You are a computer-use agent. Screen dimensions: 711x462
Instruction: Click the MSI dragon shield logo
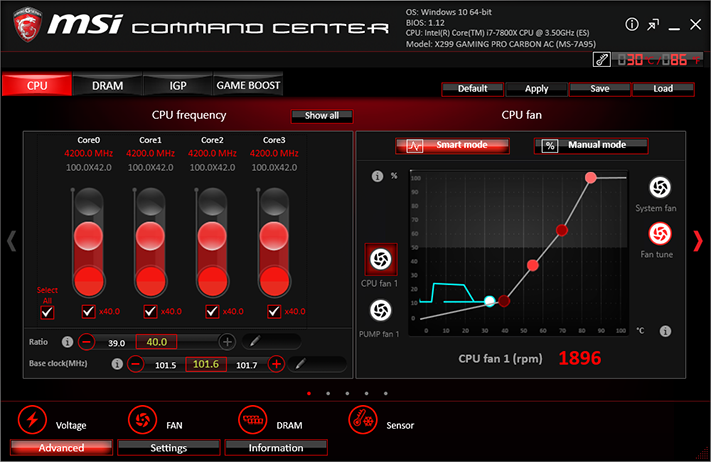point(28,25)
